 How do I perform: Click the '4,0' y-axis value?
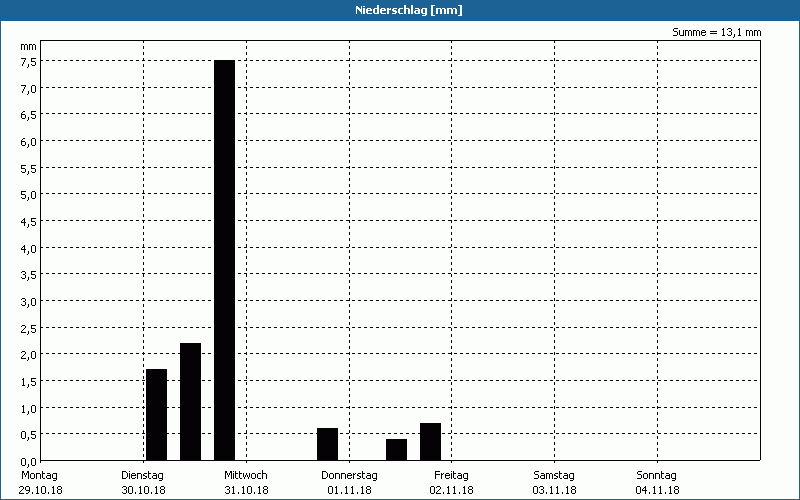(x=29, y=248)
